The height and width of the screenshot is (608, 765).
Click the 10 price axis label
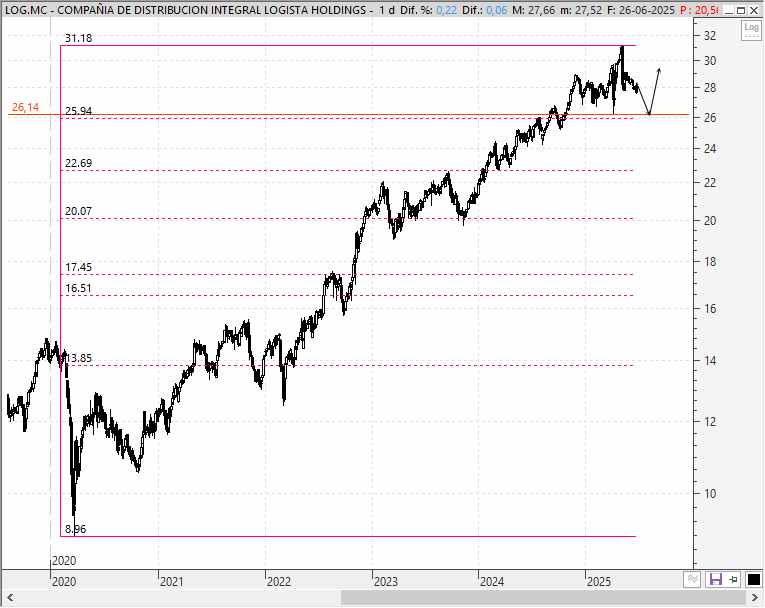click(x=710, y=494)
